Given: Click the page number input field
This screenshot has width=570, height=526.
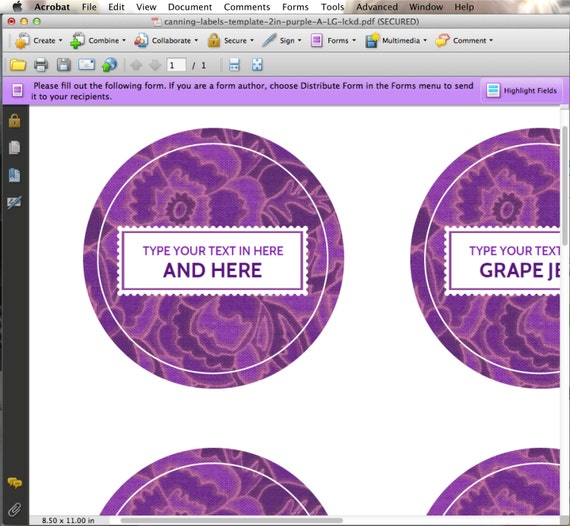Looking at the screenshot, I should click(176, 65).
